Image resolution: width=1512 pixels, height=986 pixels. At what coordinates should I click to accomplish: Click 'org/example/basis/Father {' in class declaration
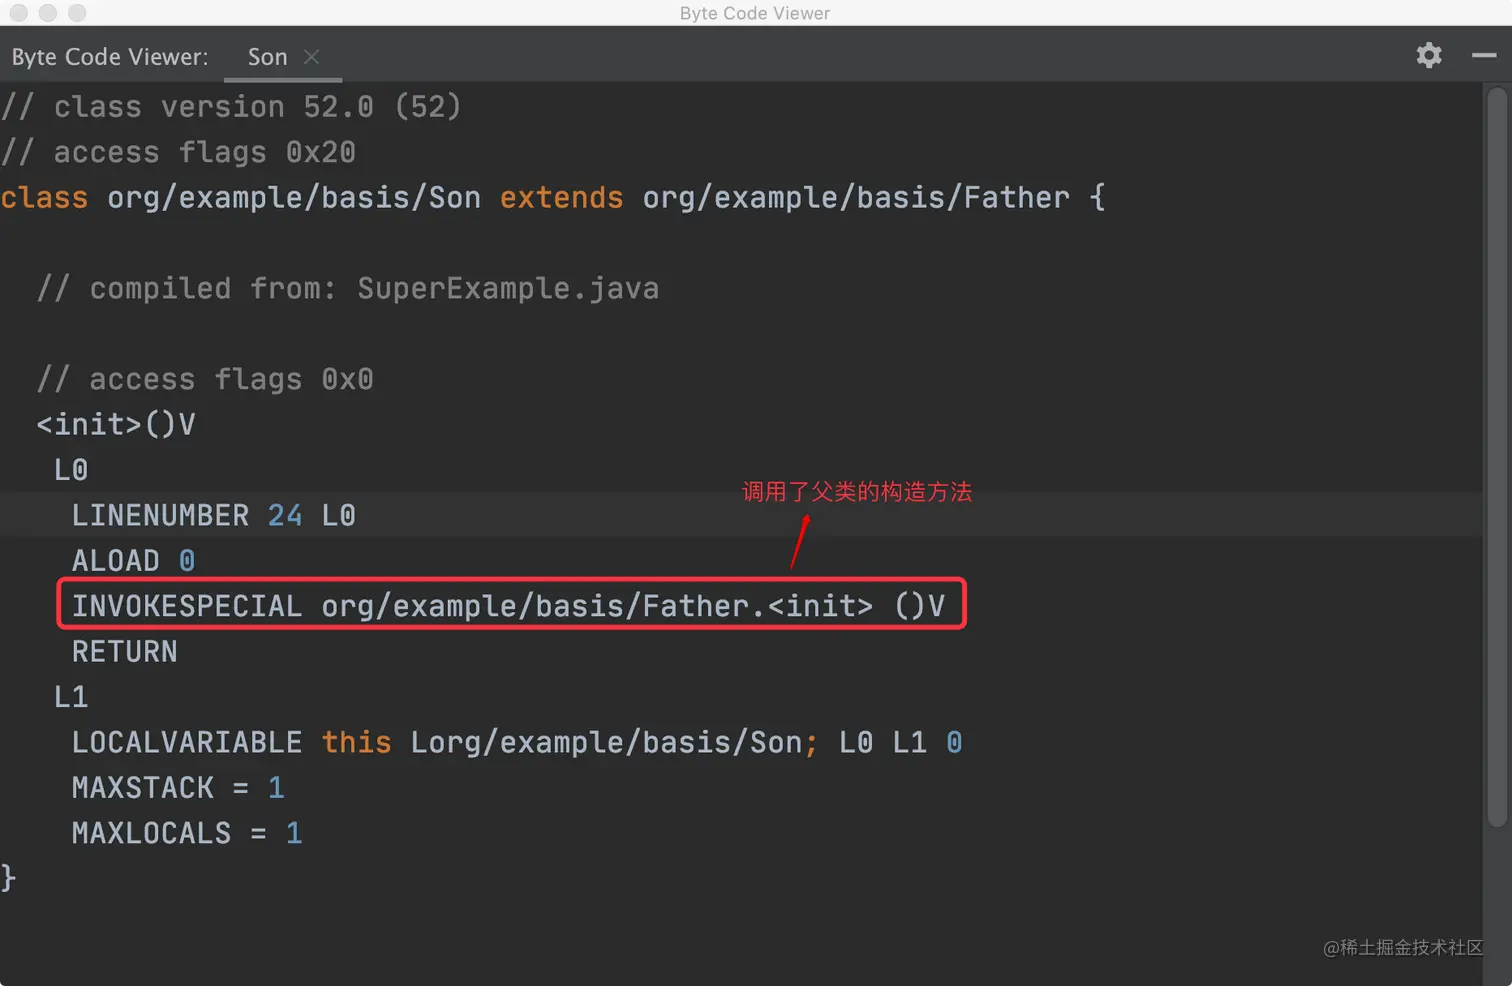[874, 198]
